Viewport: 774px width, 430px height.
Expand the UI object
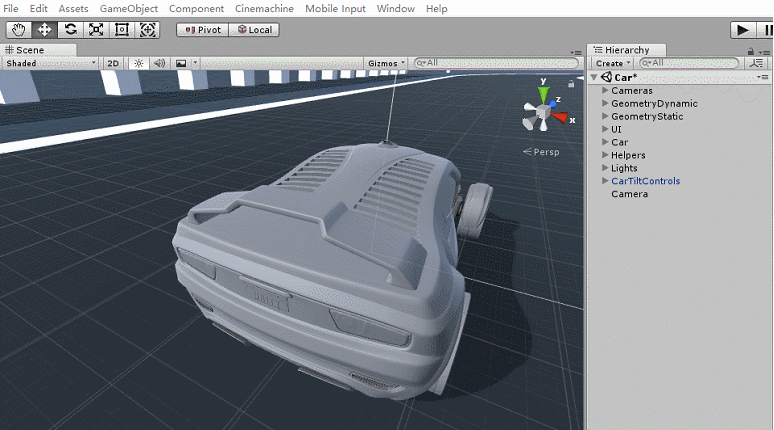pos(605,129)
